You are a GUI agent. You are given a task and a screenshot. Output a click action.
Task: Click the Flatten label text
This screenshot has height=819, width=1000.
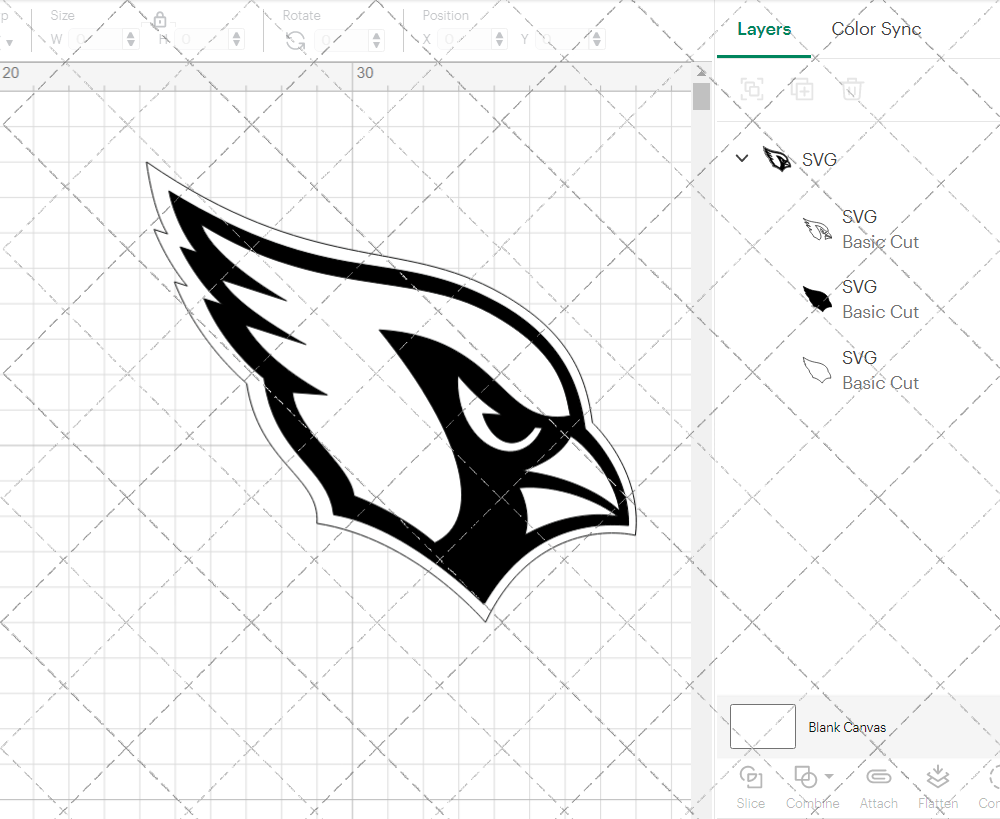point(938,803)
